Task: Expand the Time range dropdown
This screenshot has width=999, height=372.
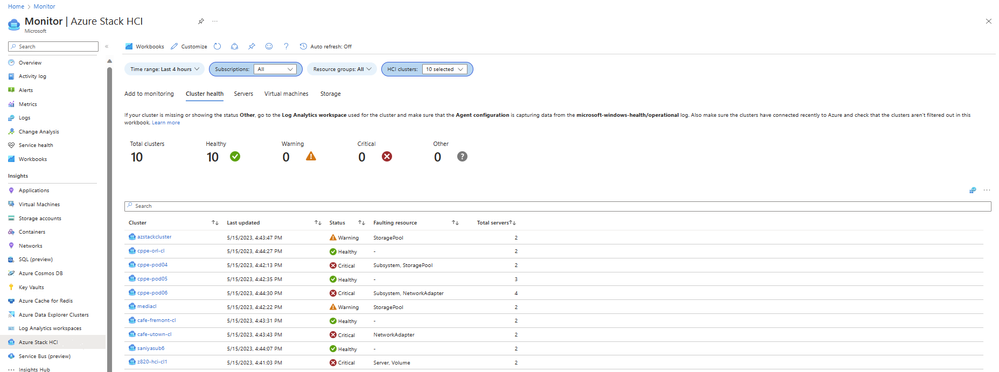Action: [x=165, y=69]
